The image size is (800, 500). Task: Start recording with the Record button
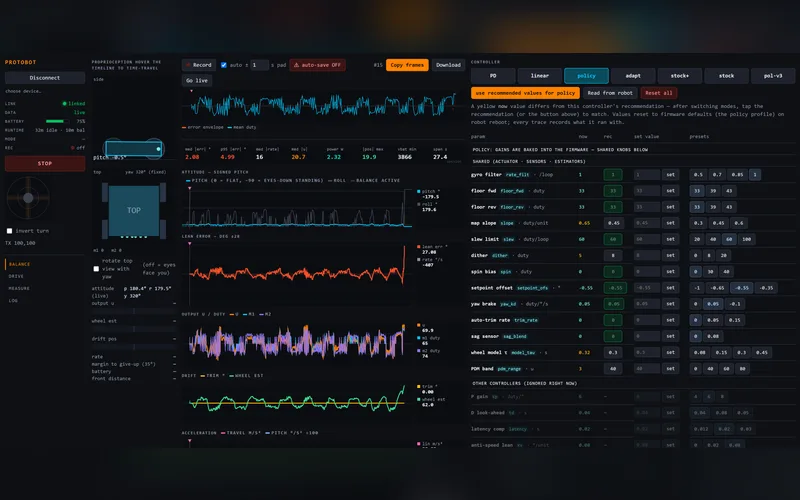click(x=198, y=65)
